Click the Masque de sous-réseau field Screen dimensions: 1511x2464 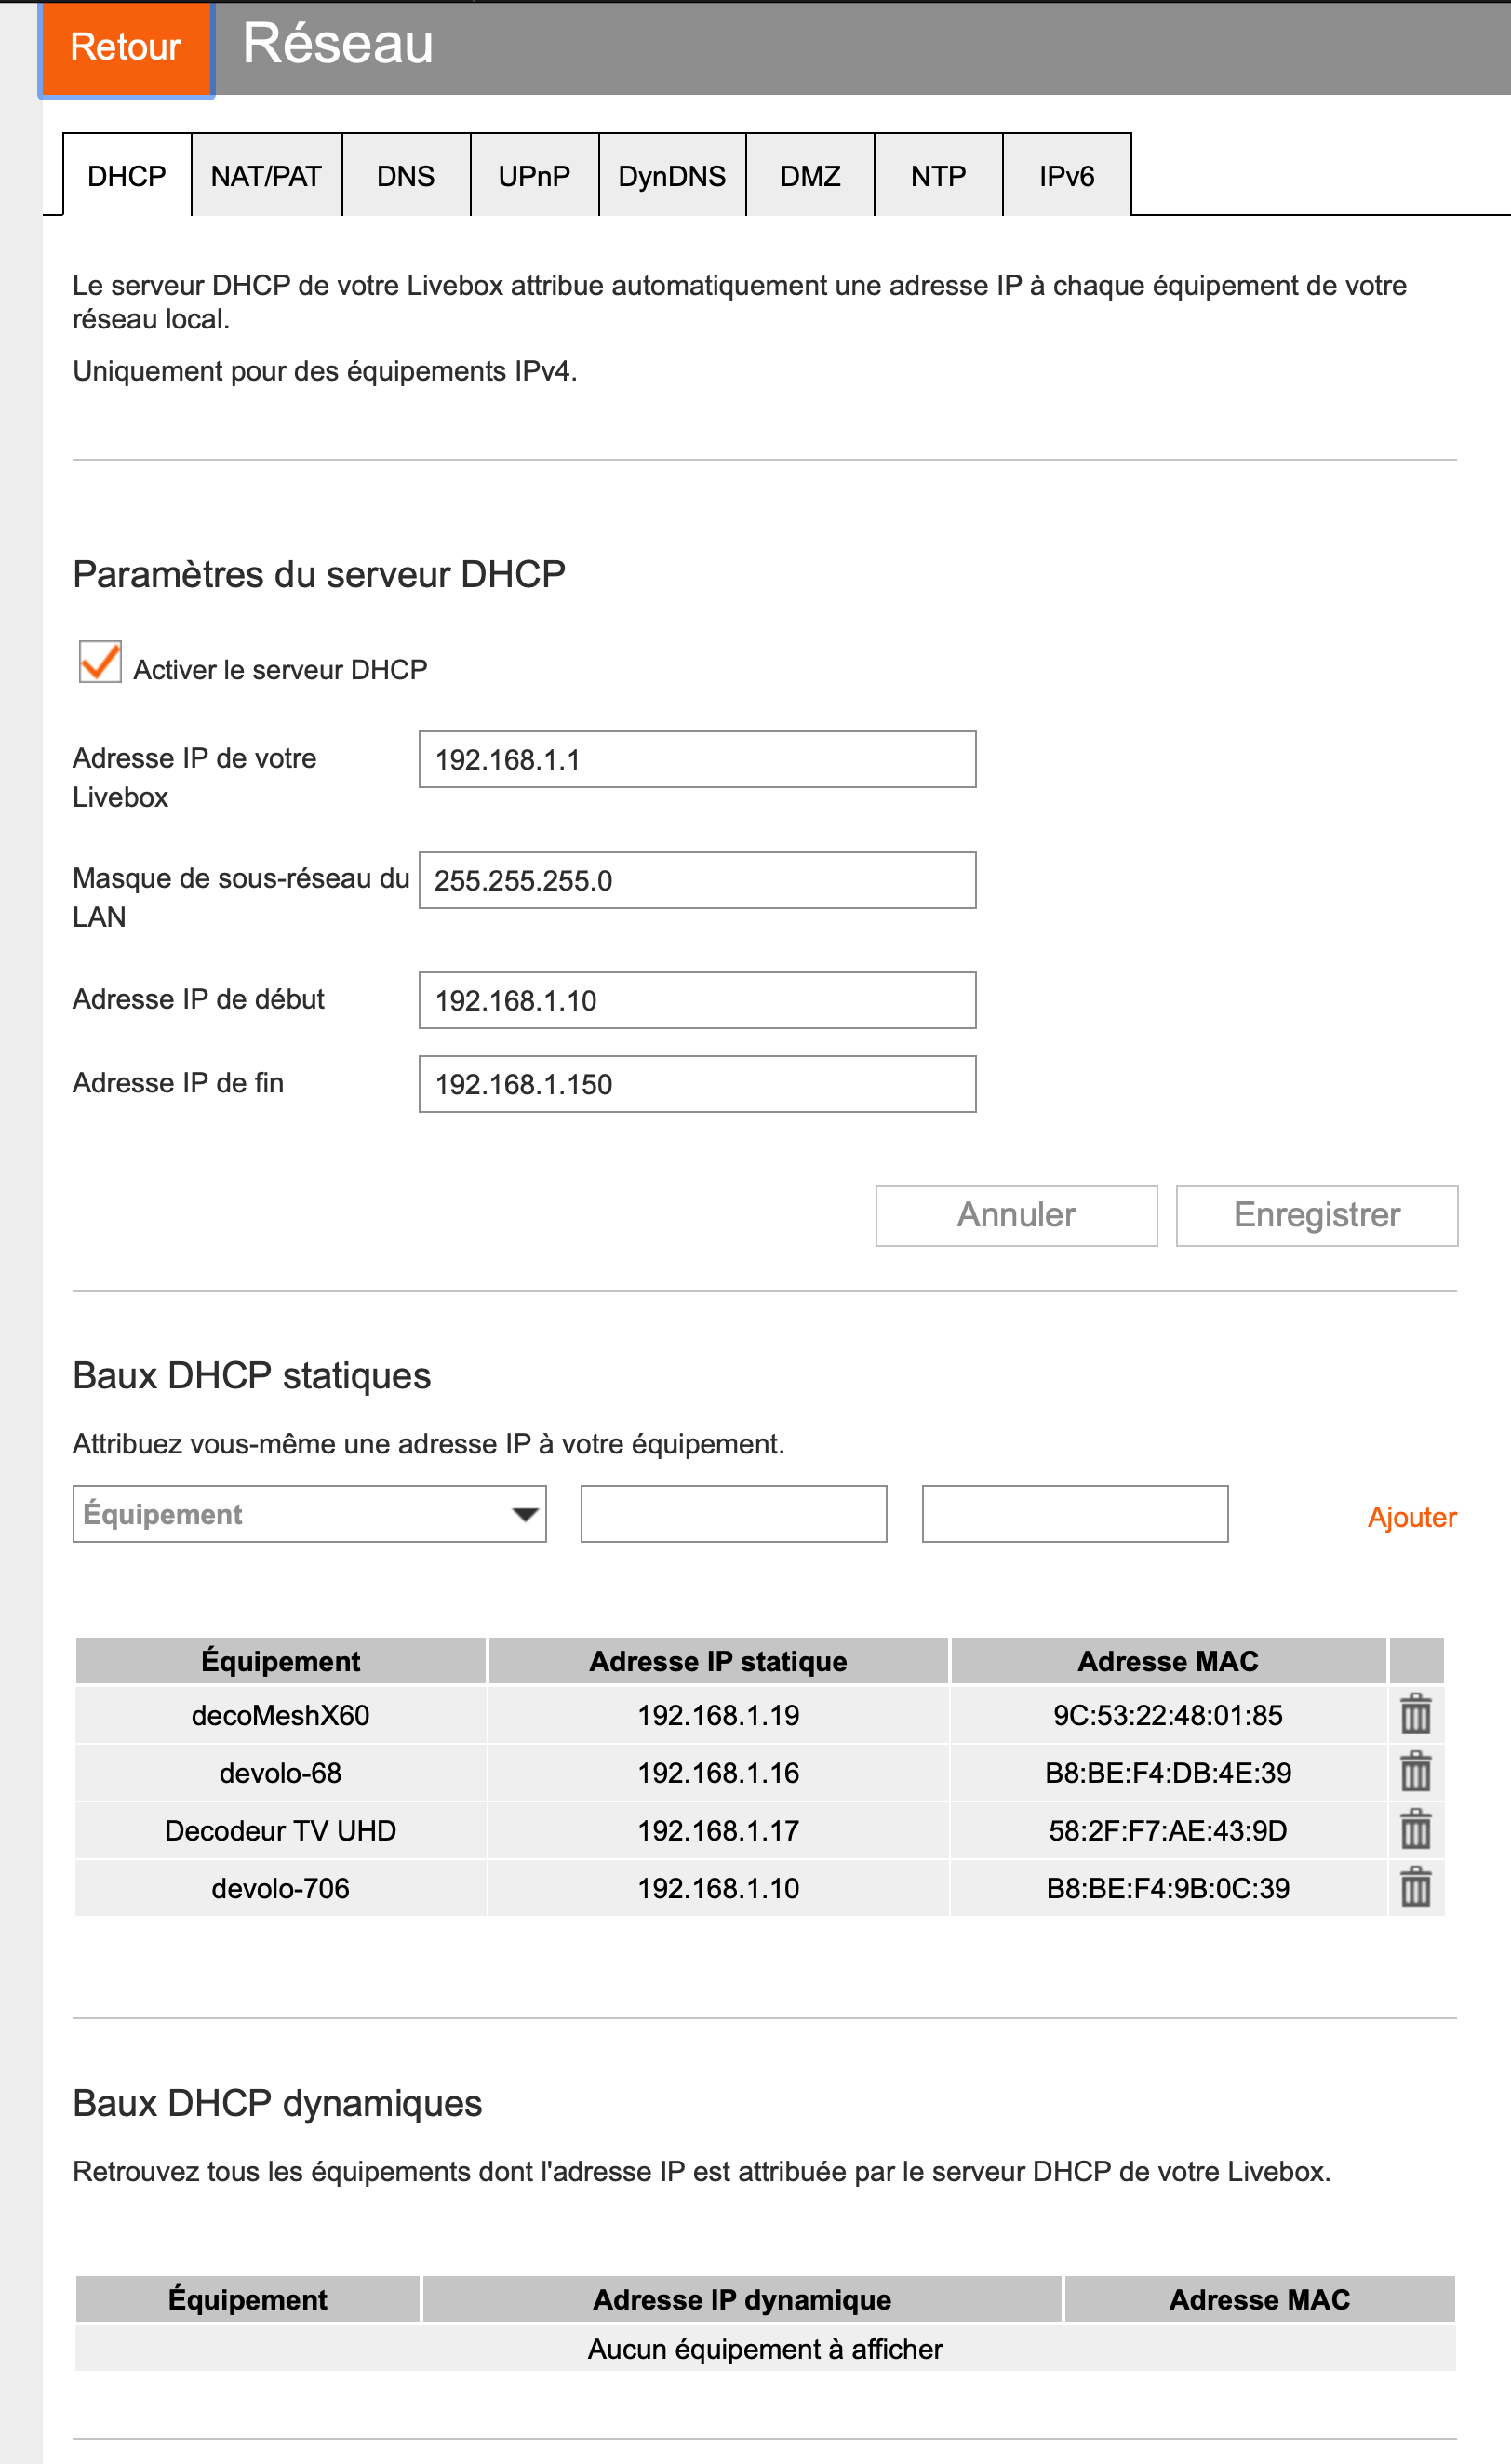coord(697,880)
